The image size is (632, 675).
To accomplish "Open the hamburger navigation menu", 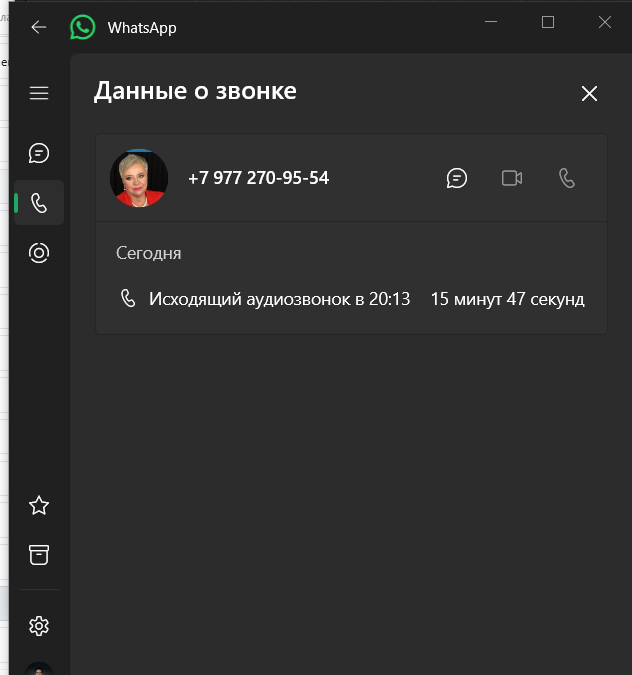I will tap(39, 93).
